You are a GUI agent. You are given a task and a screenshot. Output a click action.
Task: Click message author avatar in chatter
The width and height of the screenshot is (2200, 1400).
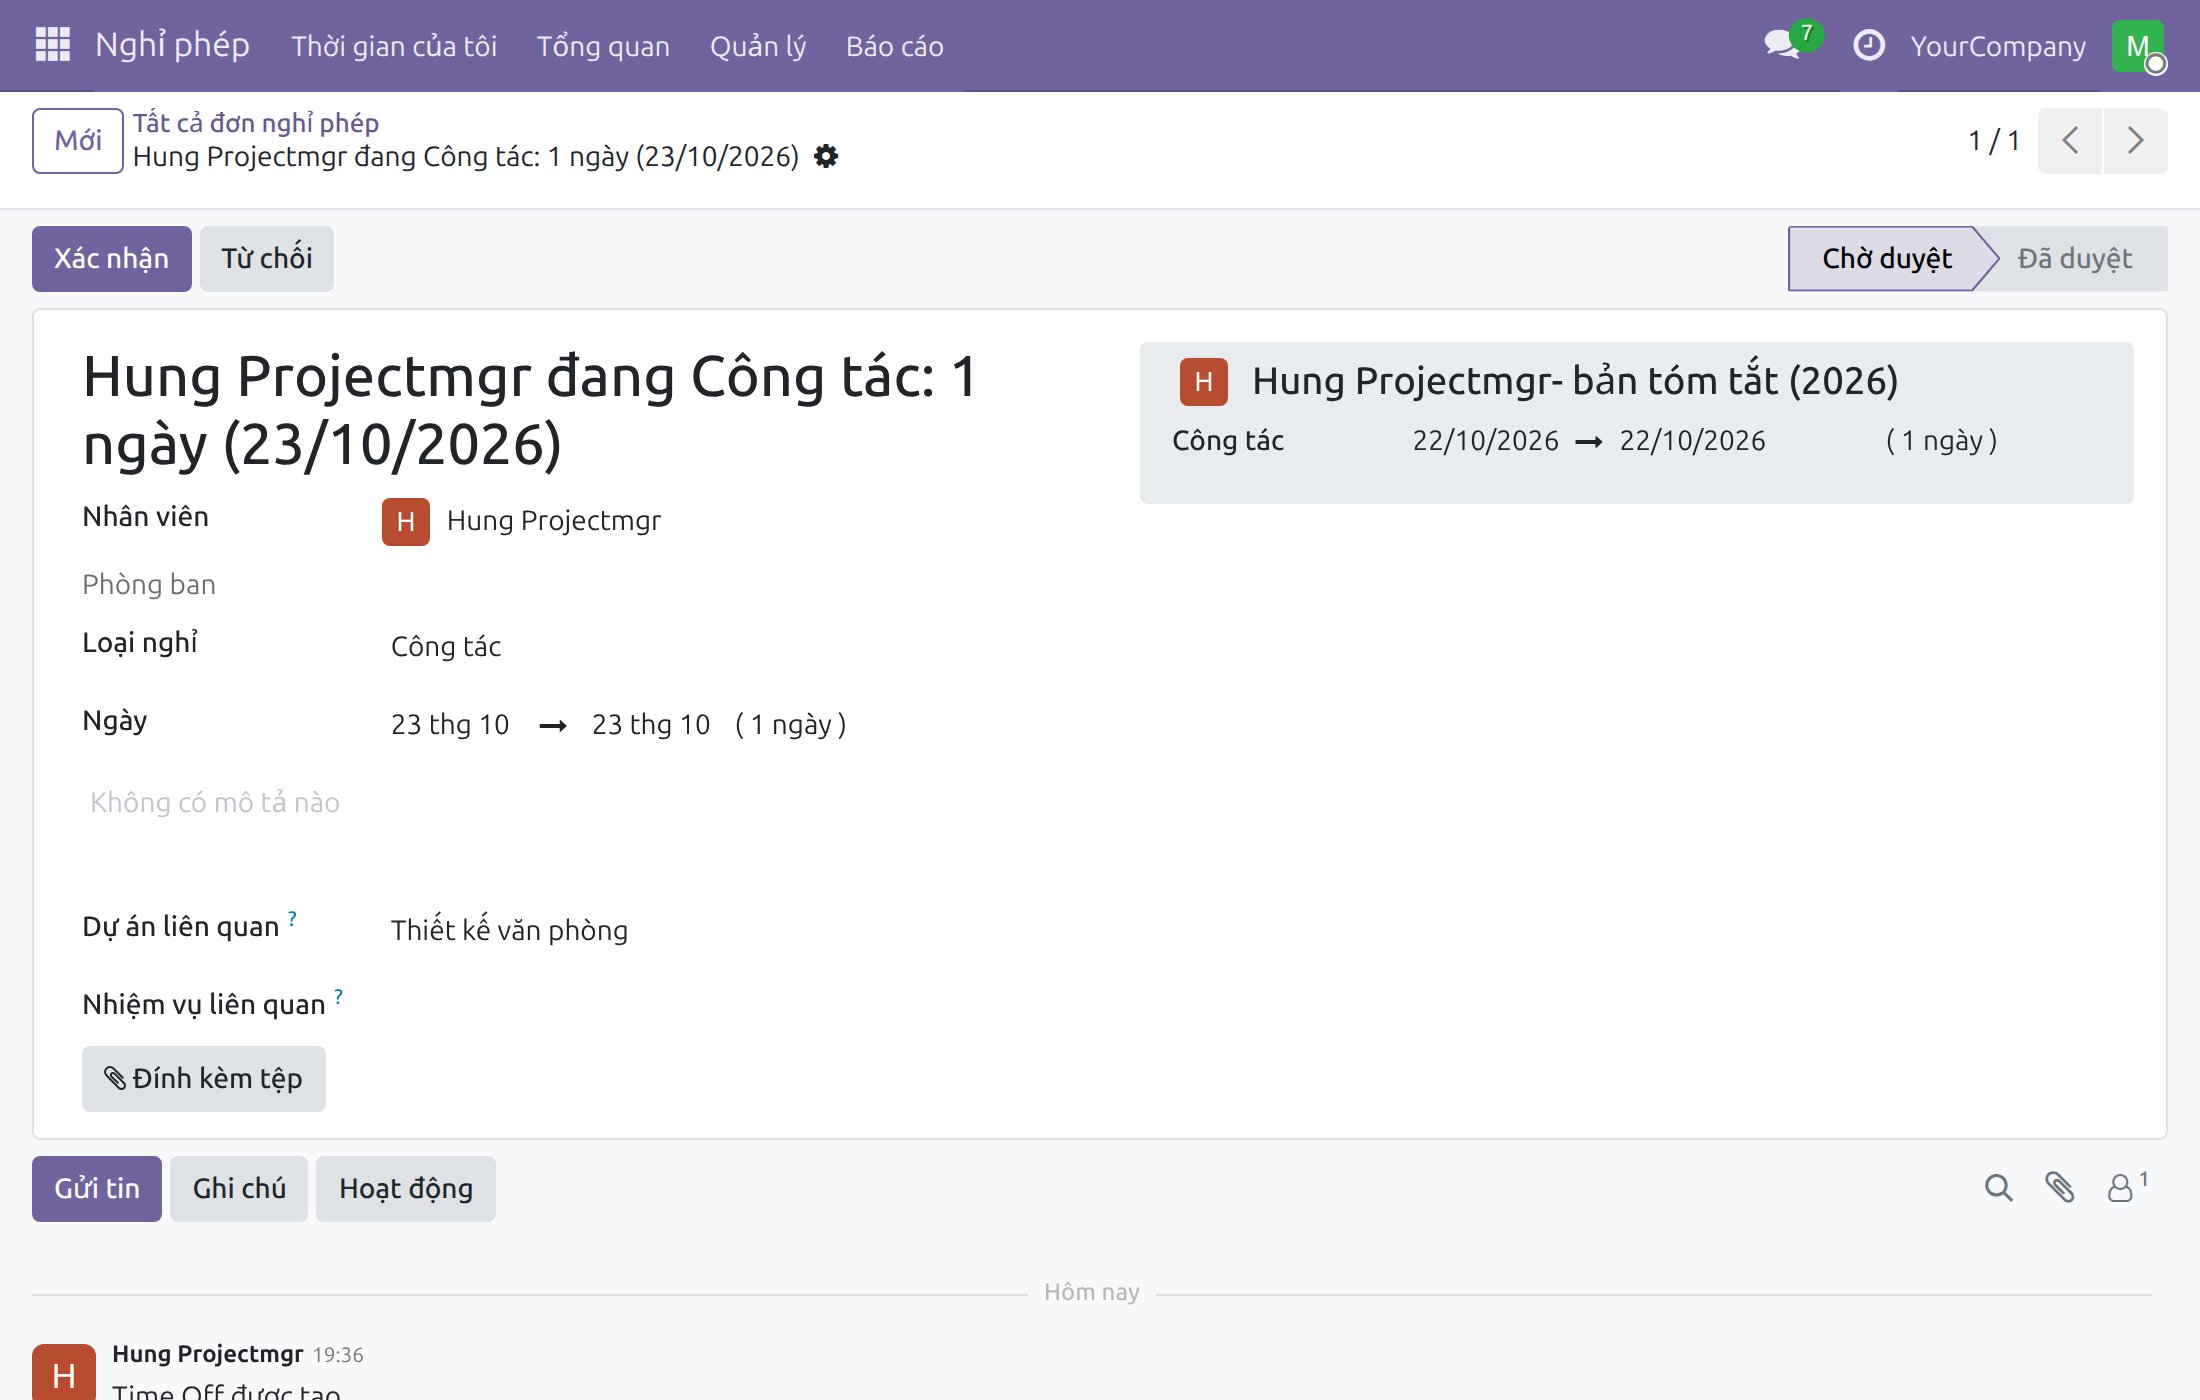tap(64, 1372)
